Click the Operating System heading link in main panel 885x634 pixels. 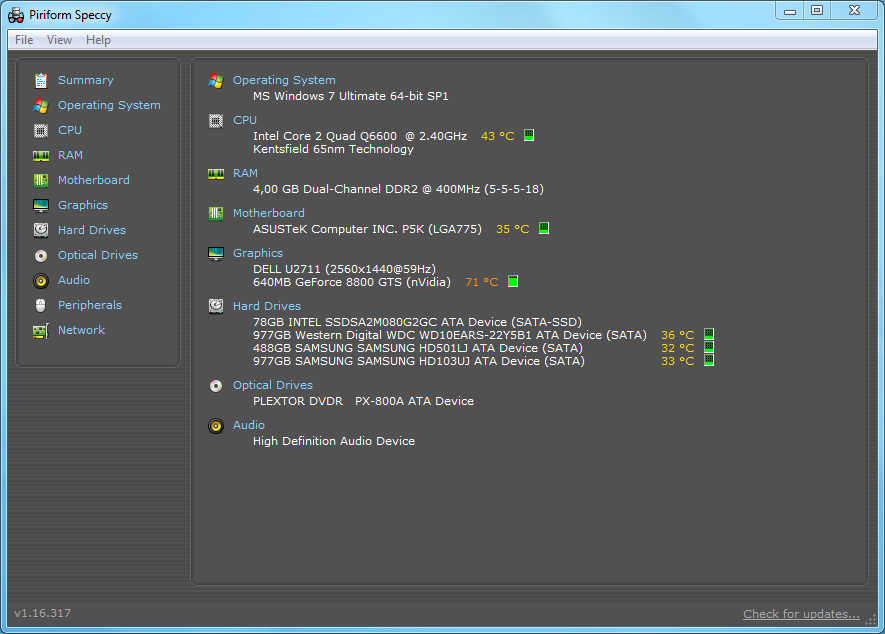click(x=284, y=80)
